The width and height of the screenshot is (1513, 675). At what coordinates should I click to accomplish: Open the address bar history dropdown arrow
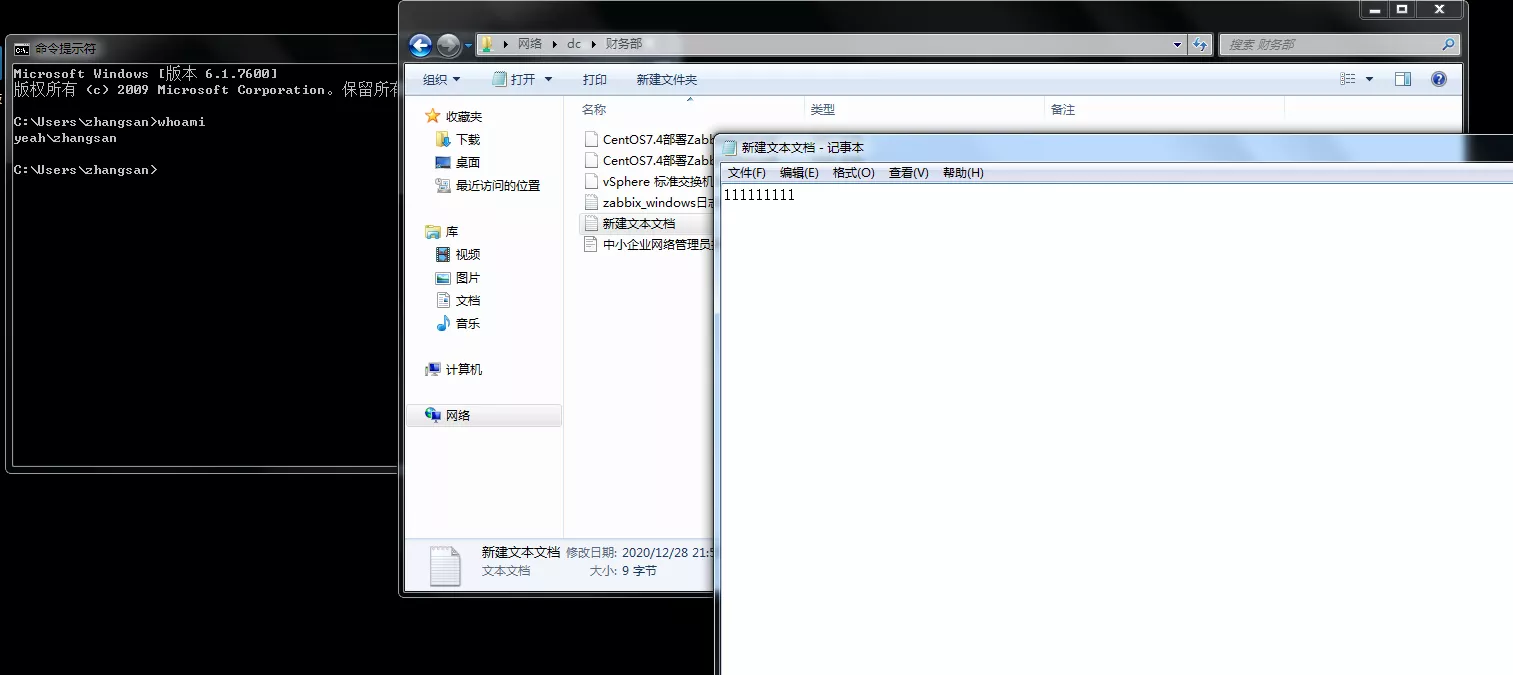coord(1177,45)
